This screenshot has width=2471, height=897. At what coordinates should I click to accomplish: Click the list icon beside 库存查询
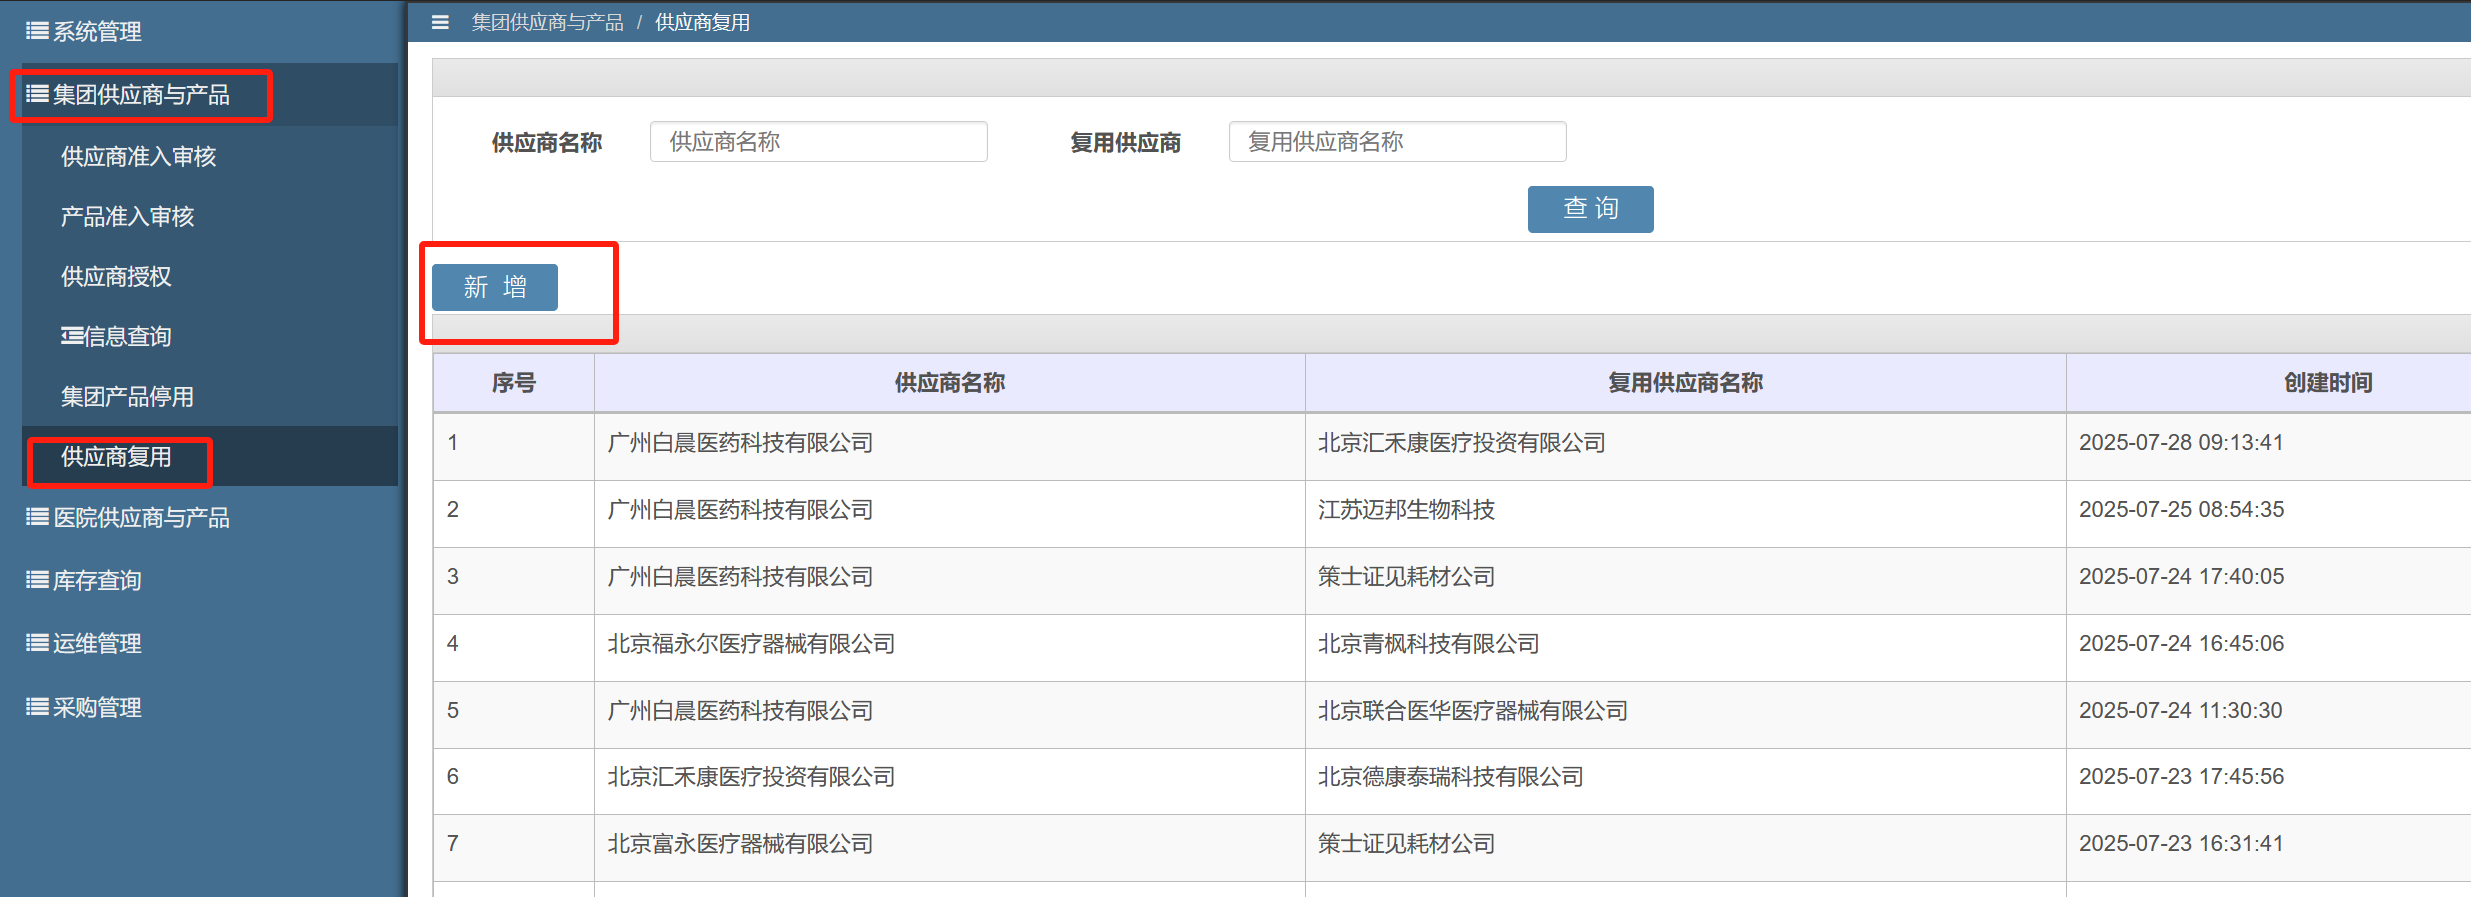[x=37, y=580]
